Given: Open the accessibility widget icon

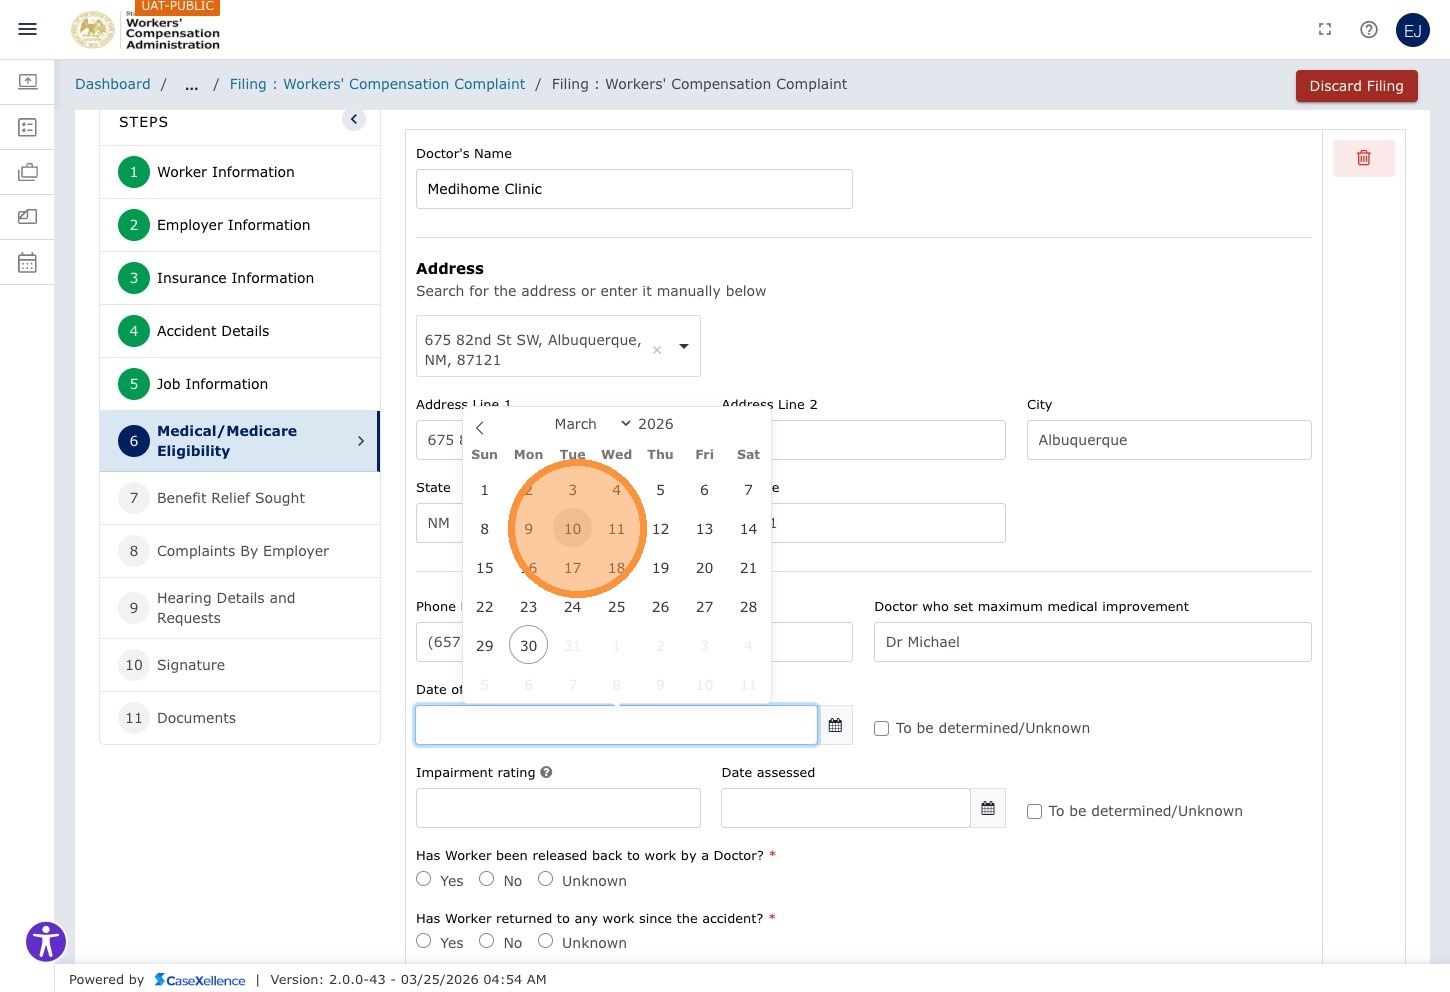Looking at the screenshot, I should pos(46,941).
